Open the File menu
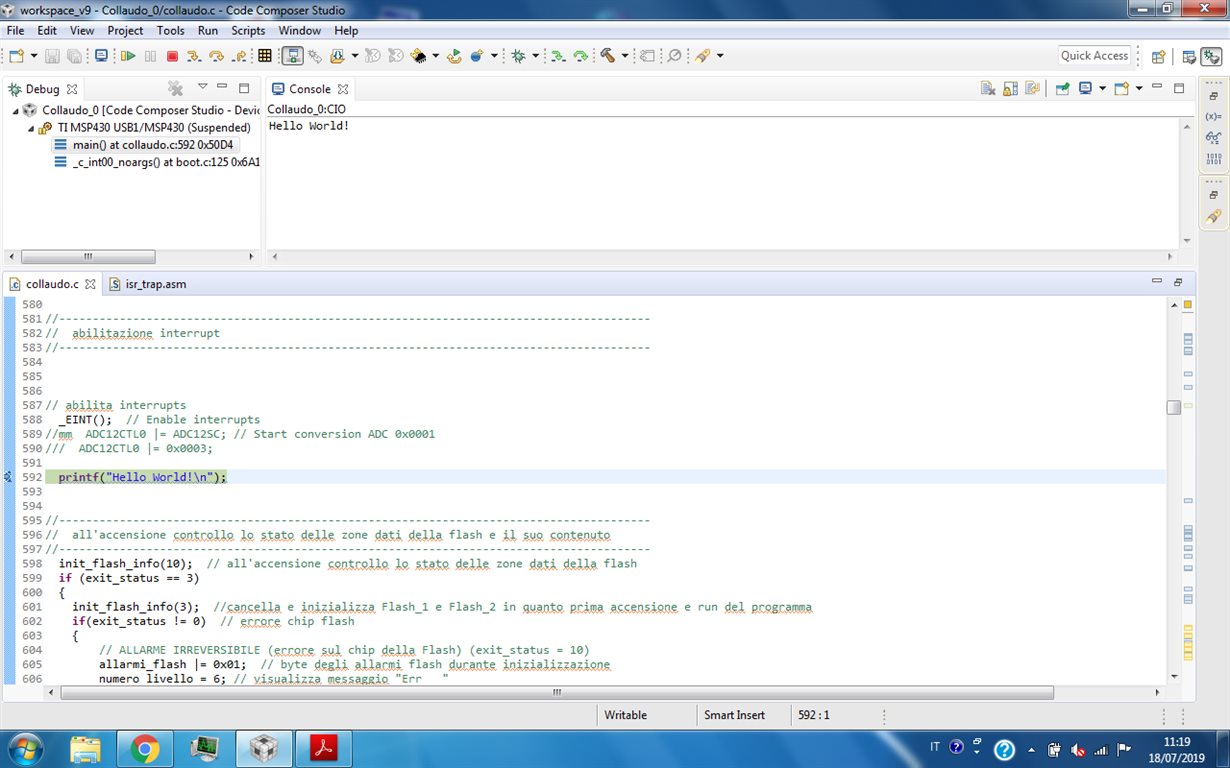1230x768 pixels. (x=15, y=31)
